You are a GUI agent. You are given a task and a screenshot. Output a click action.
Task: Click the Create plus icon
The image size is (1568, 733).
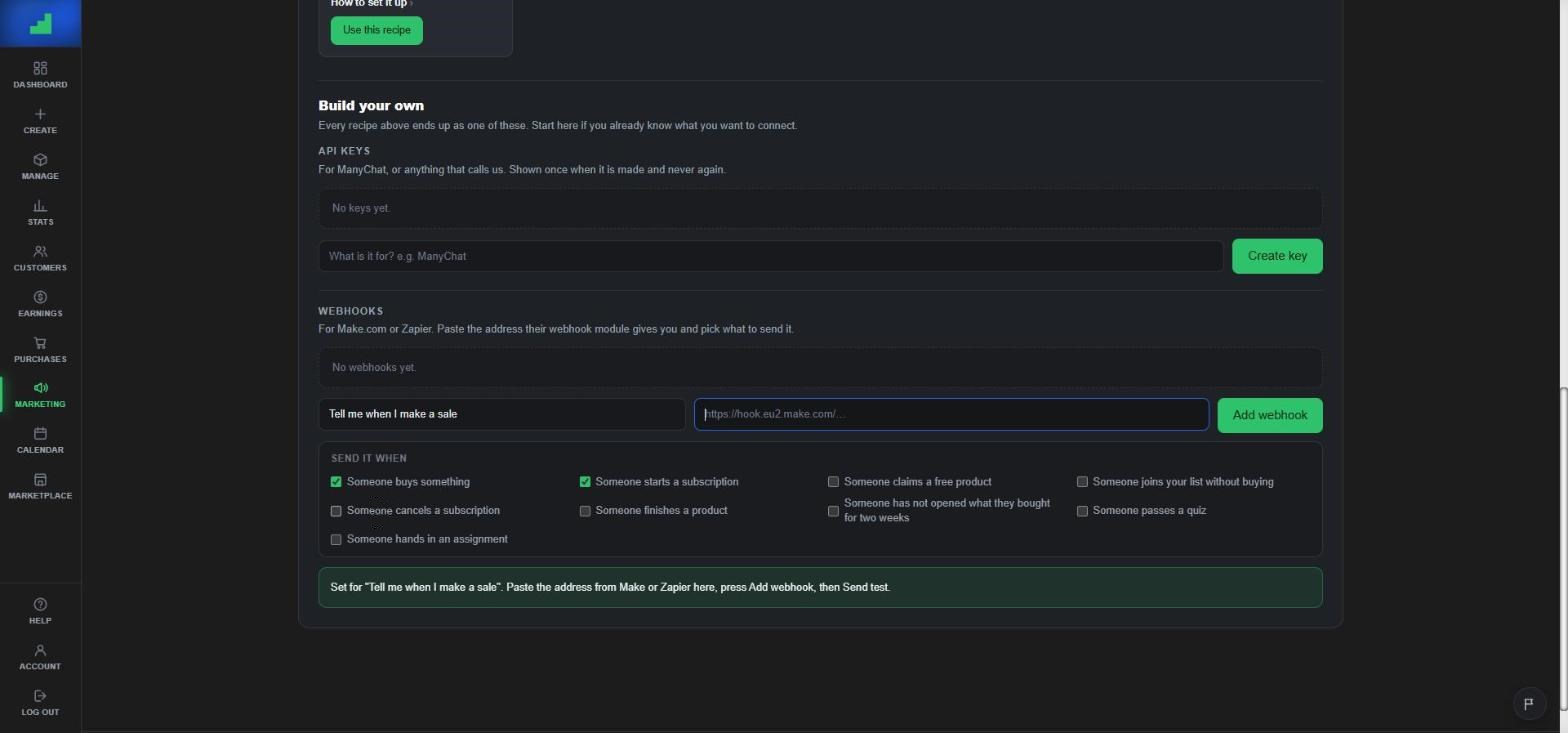click(40, 114)
